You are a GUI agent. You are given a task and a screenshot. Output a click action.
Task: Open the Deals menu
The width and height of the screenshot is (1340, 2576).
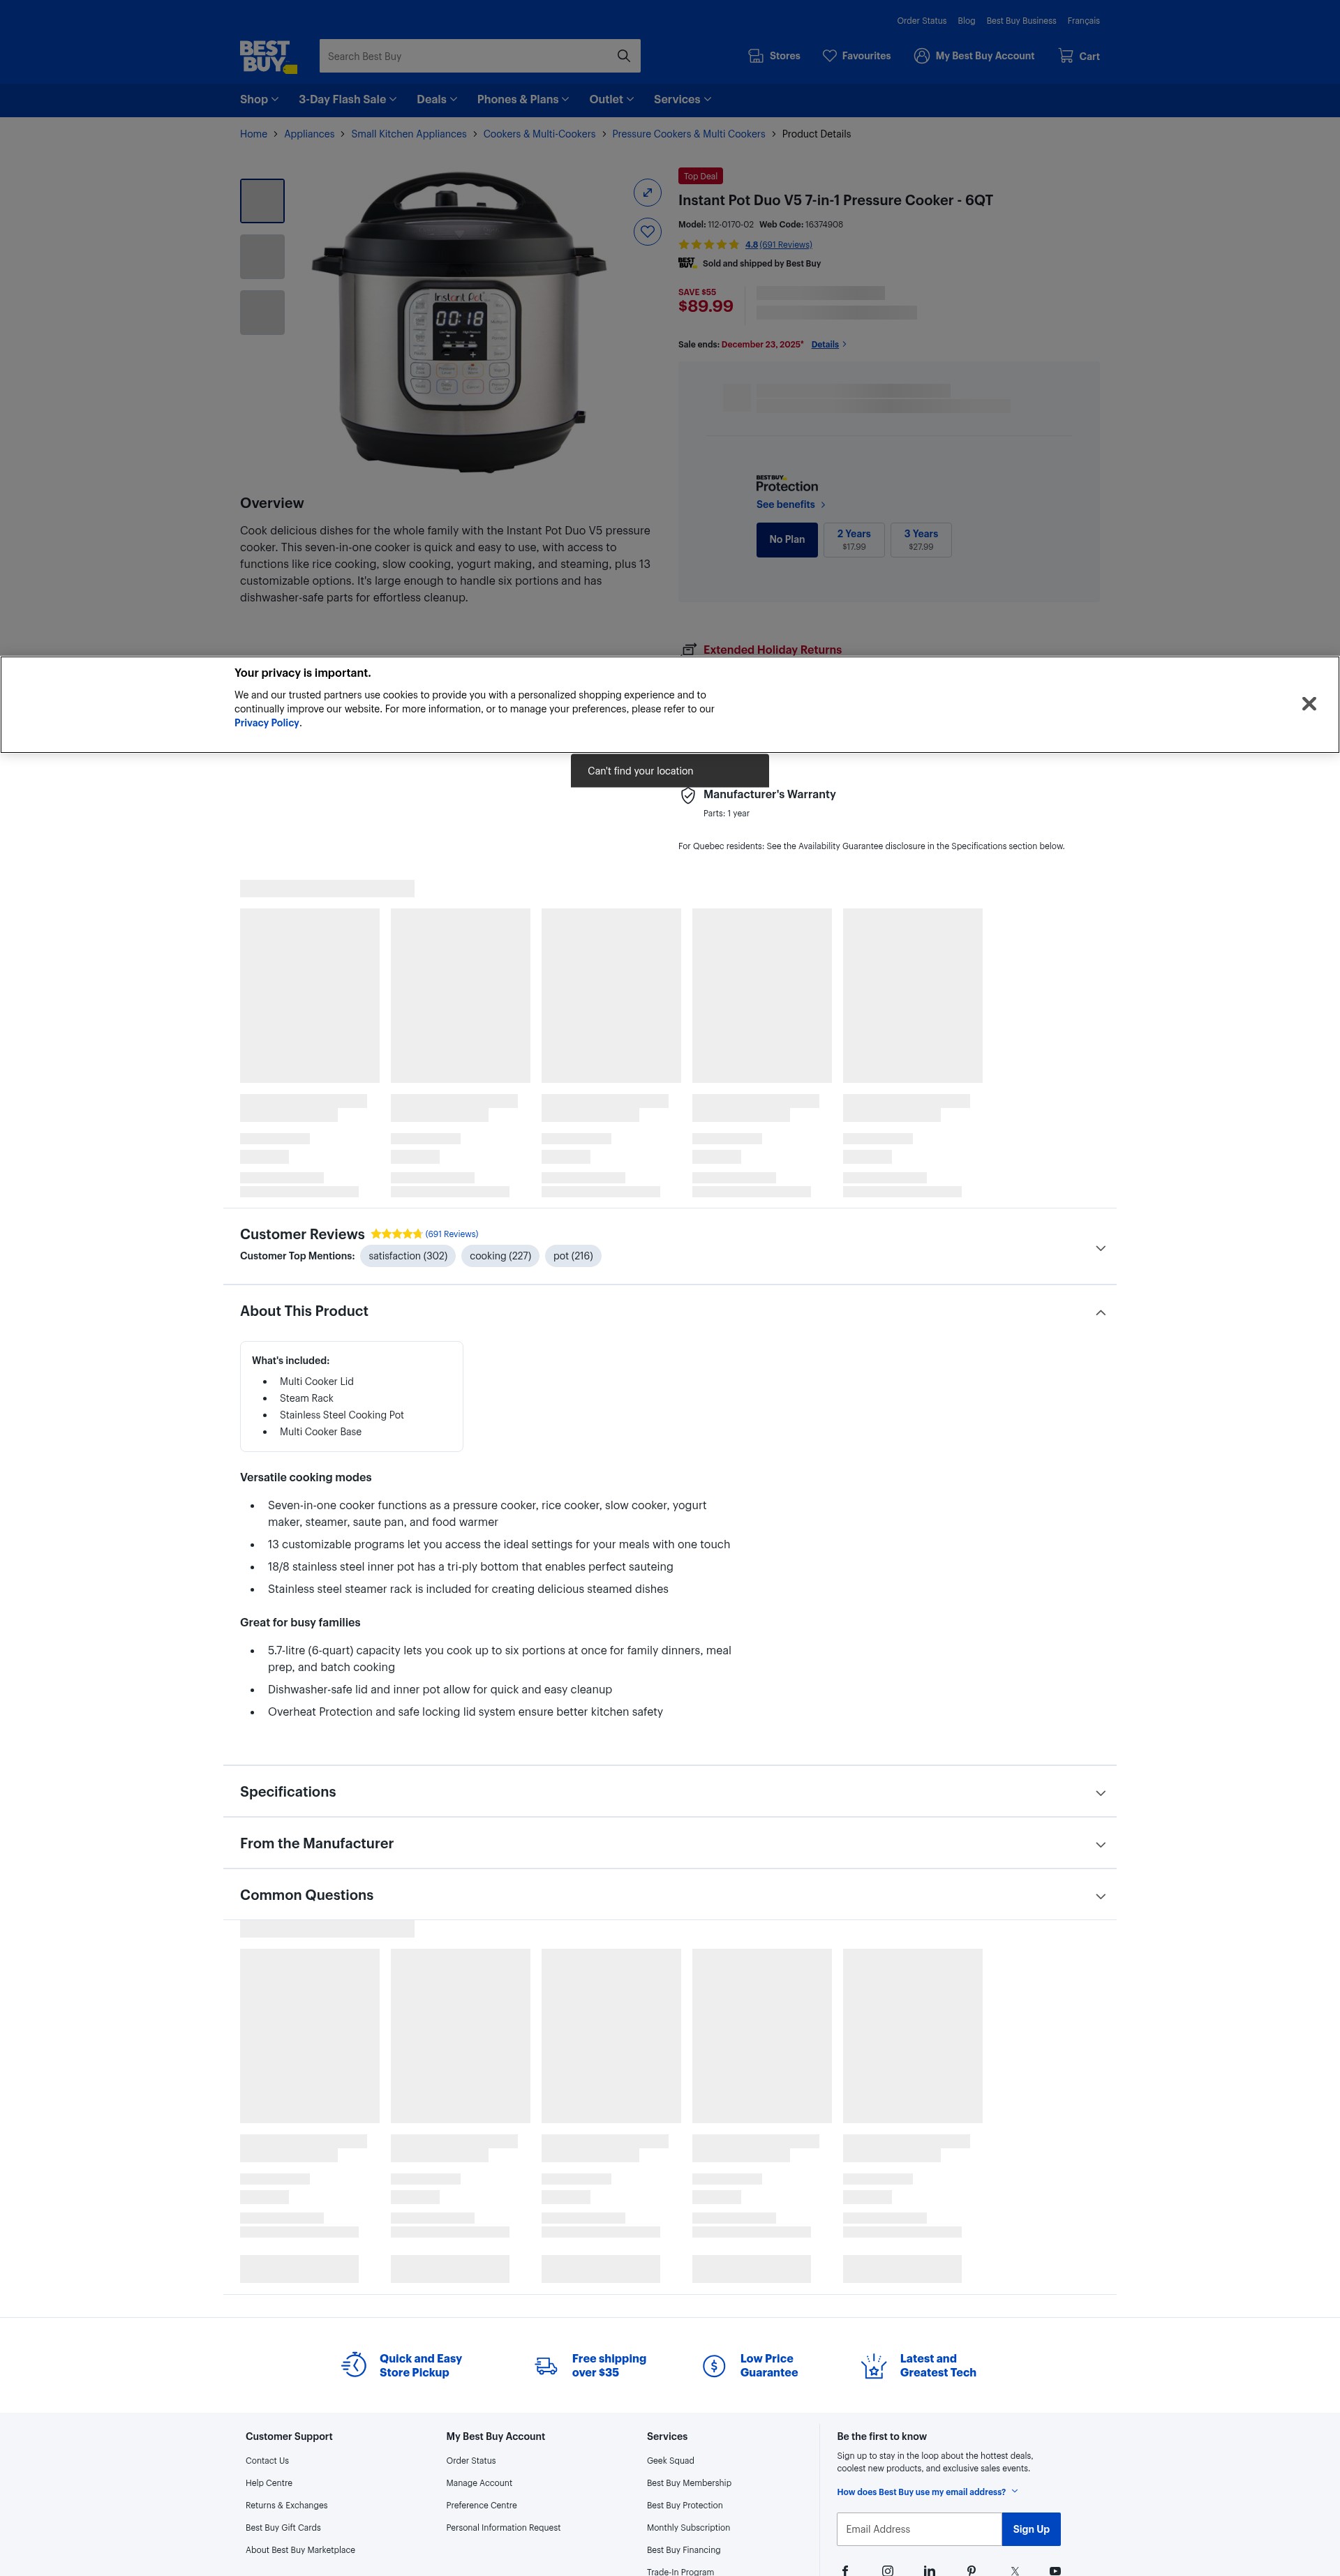point(436,99)
